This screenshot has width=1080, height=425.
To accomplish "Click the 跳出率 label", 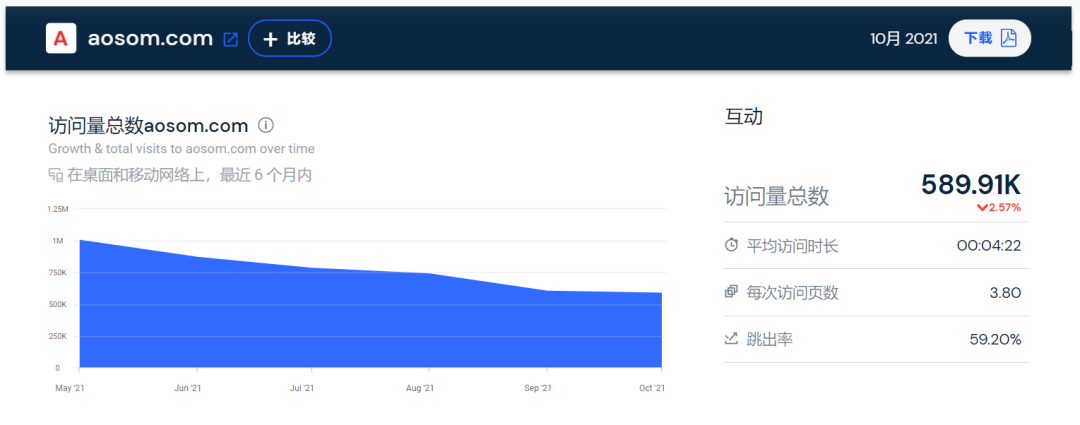I will tap(770, 339).
